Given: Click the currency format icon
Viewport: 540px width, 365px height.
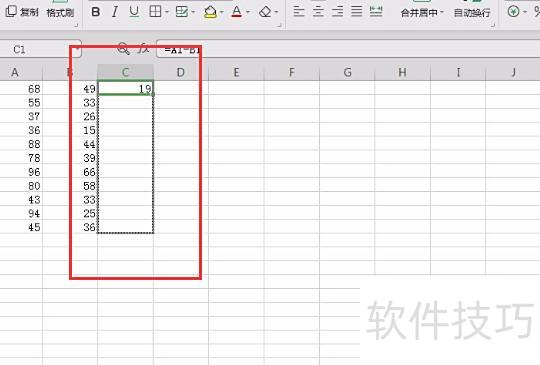Looking at the screenshot, I should point(513,12).
